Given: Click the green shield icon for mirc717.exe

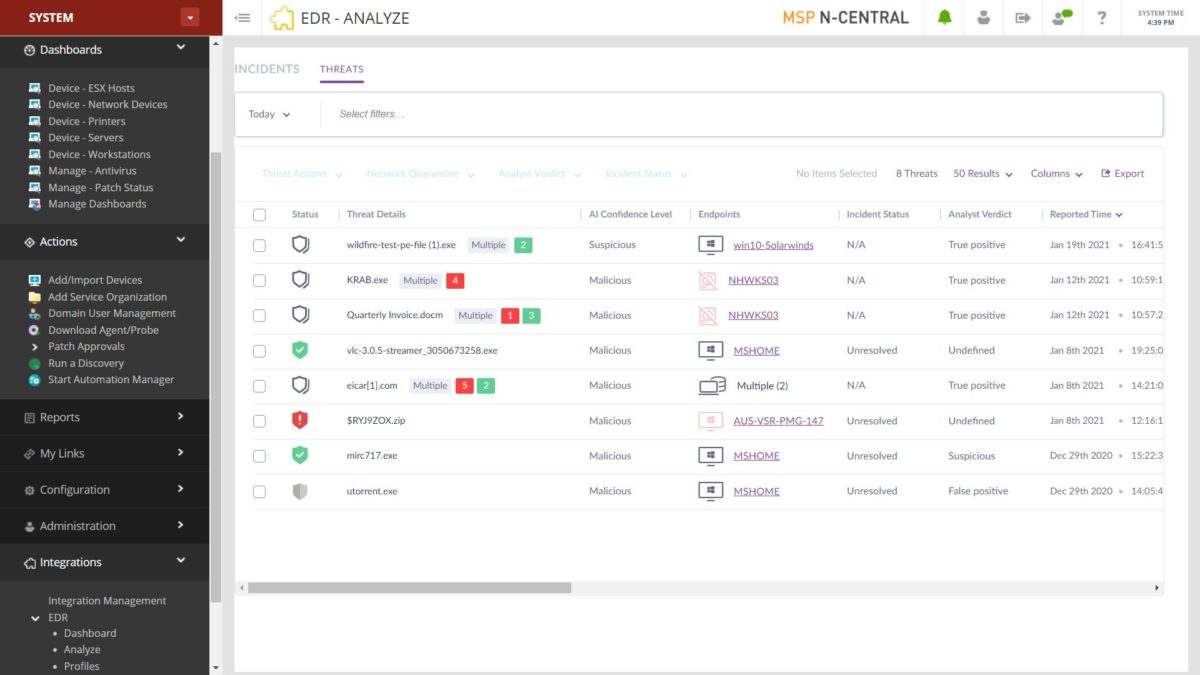Looking at the screenshot, I should tap(300, 455).
